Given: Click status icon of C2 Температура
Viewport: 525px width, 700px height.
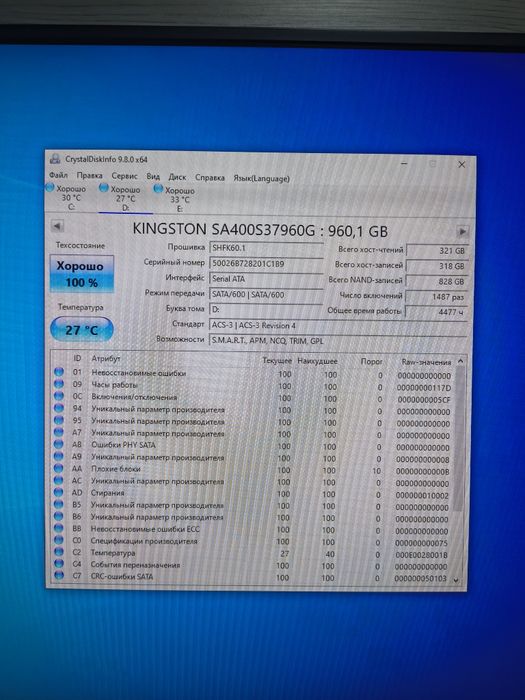Looking at the screenshot, I should pos(59,552).
